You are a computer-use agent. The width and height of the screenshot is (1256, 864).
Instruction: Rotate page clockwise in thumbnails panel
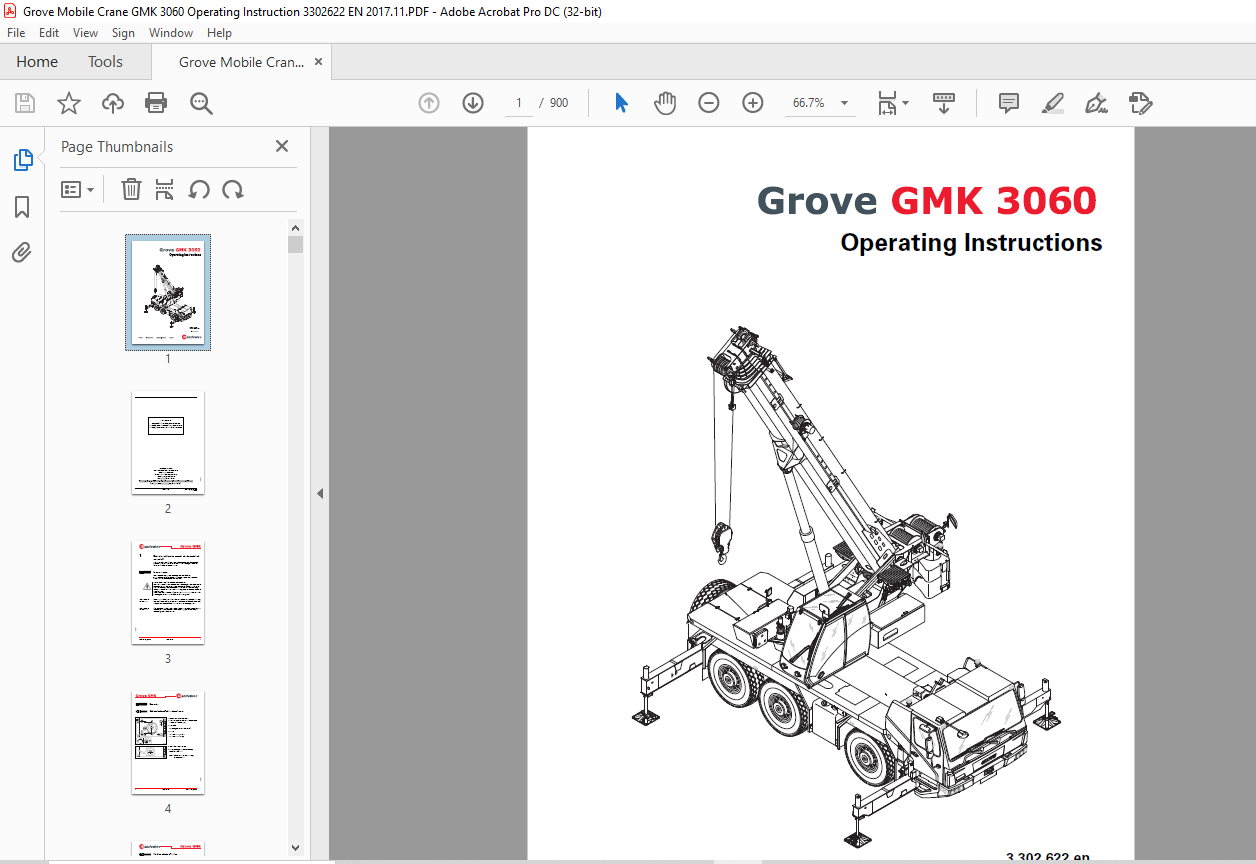click(x=233, y=189)
